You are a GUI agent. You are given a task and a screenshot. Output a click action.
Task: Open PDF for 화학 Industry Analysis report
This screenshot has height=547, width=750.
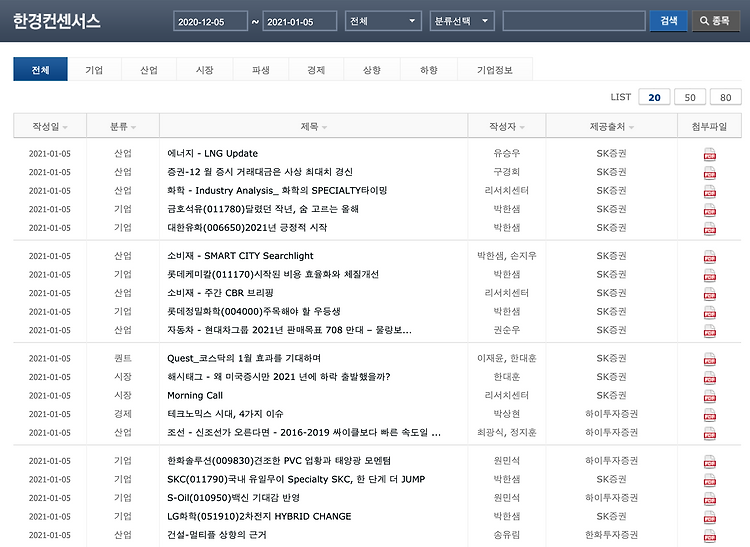tap(709, 192)
